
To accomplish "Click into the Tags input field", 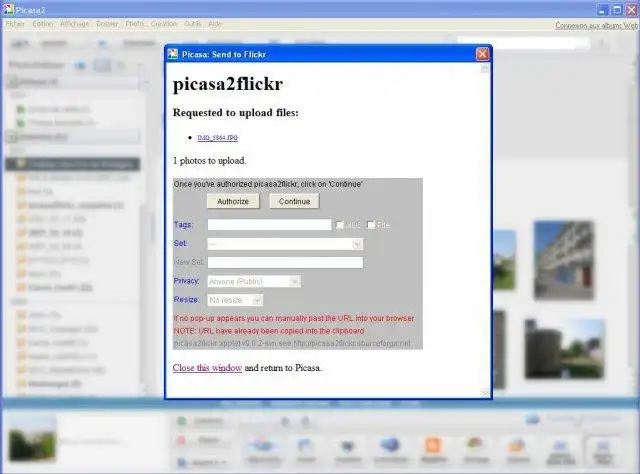I will click(x=269, y=225).
